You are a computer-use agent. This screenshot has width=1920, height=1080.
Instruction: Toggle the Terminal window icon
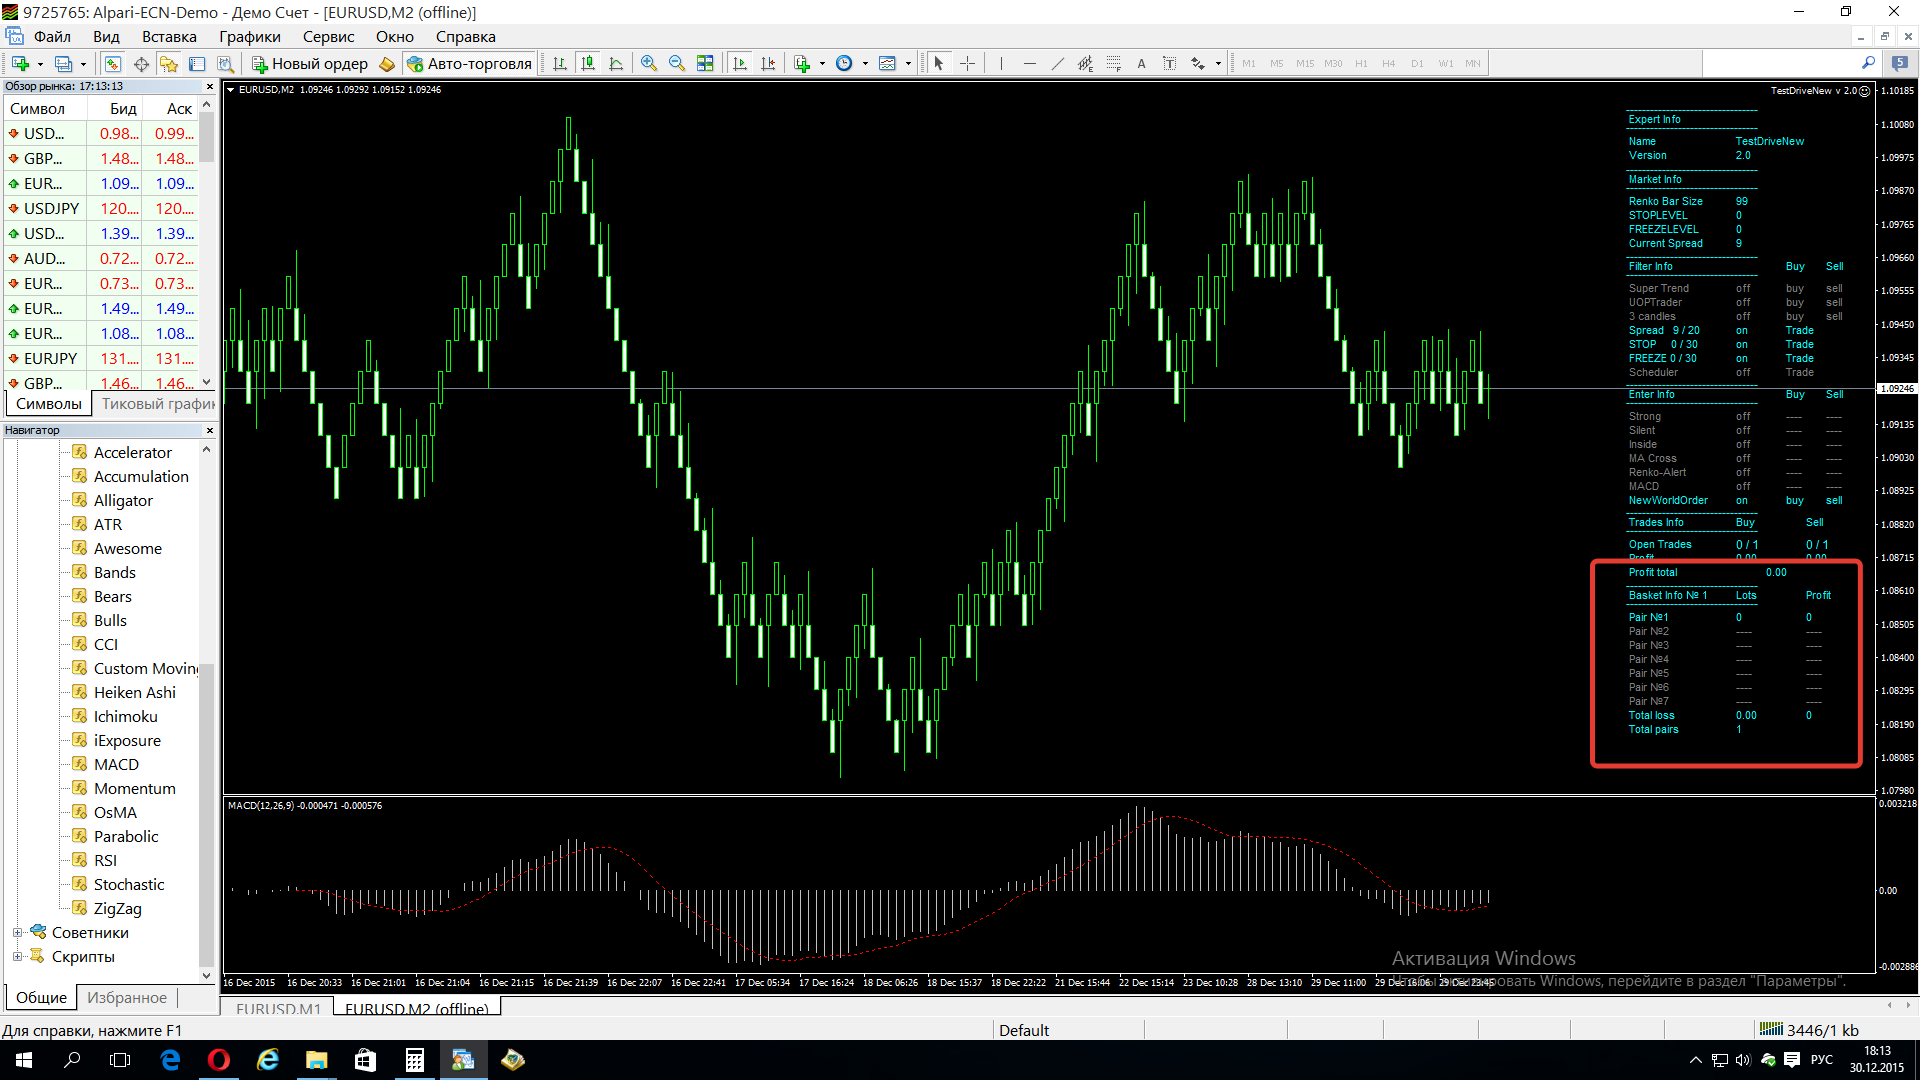tap(197, 63)
